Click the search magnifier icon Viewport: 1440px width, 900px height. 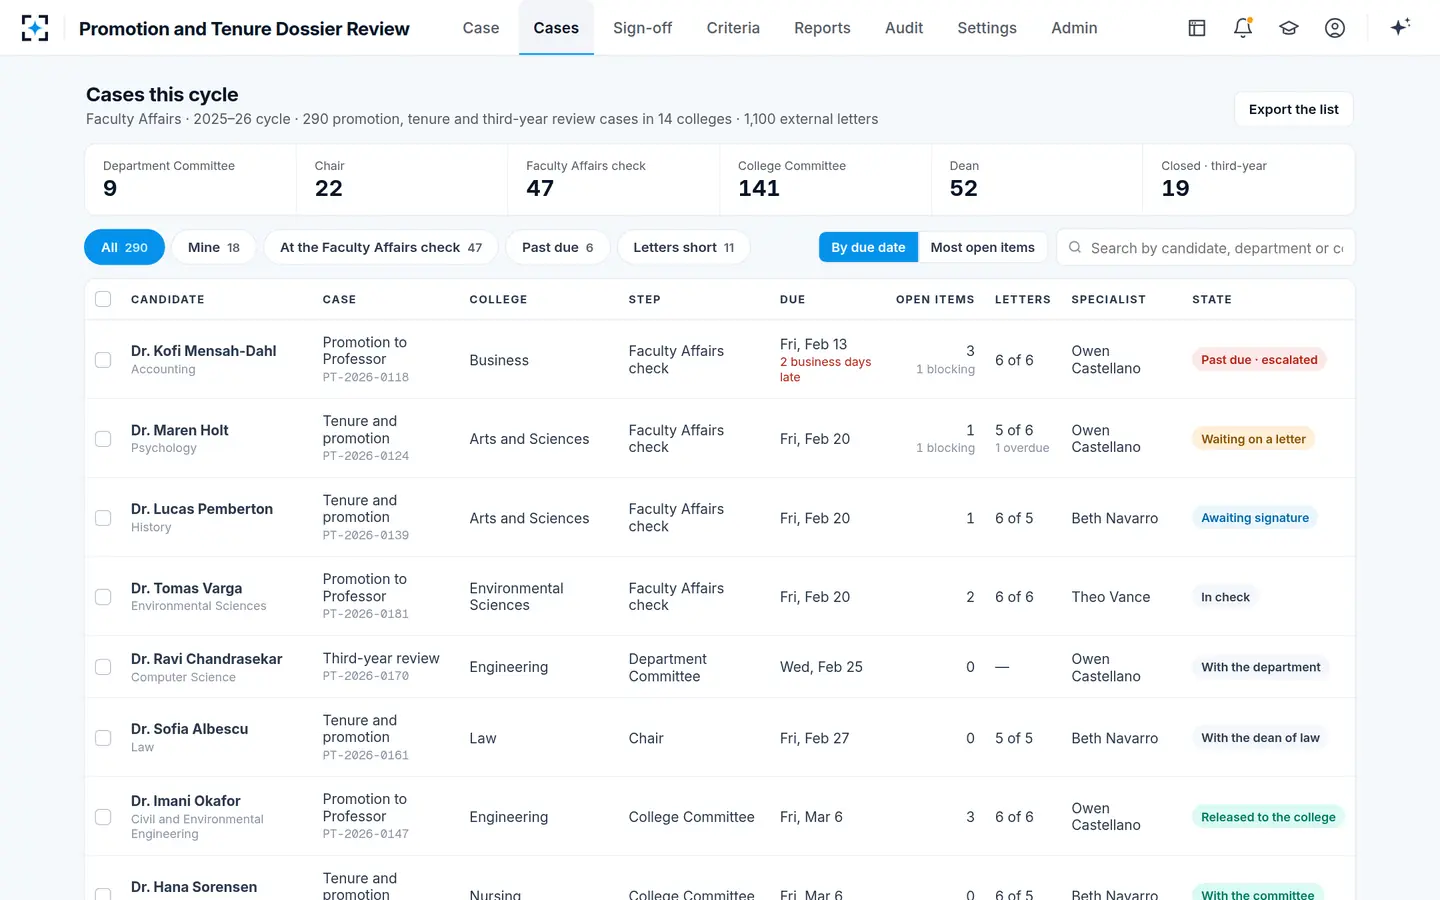(1075, 247)
